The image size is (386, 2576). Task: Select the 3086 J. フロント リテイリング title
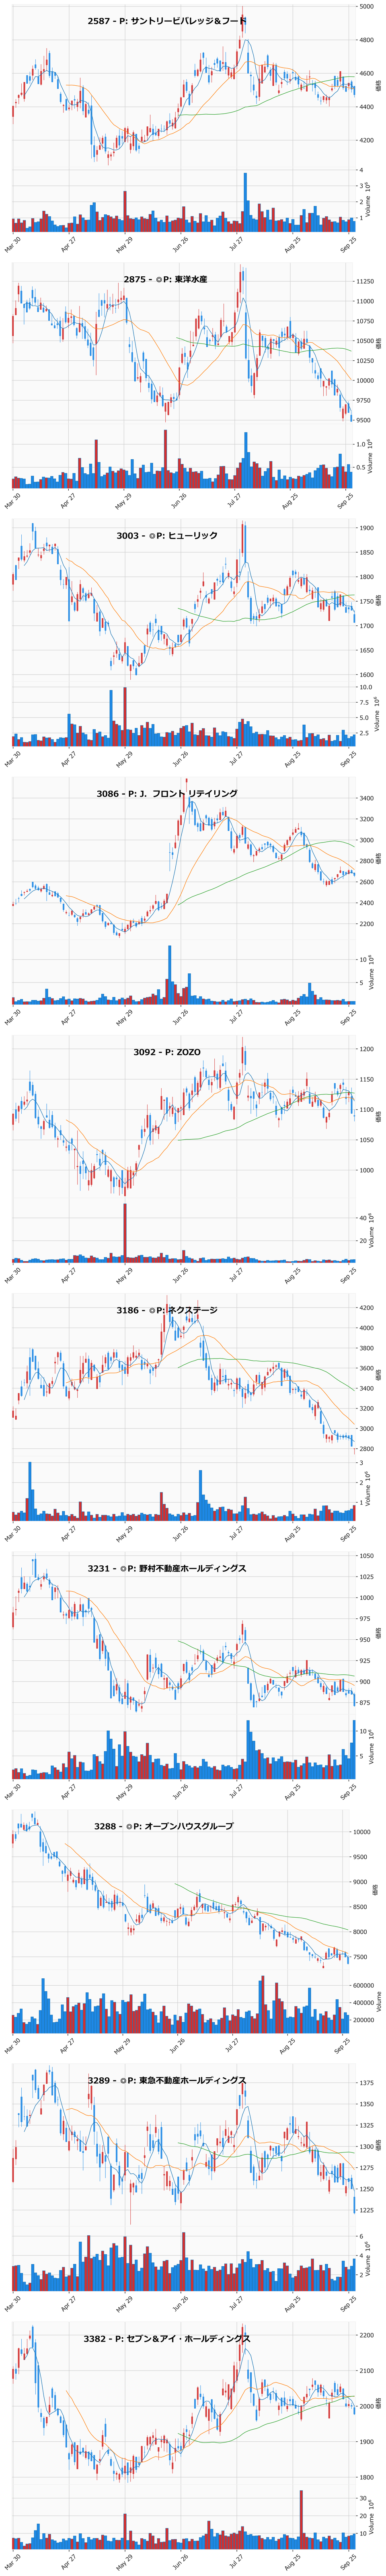(167, 793)
